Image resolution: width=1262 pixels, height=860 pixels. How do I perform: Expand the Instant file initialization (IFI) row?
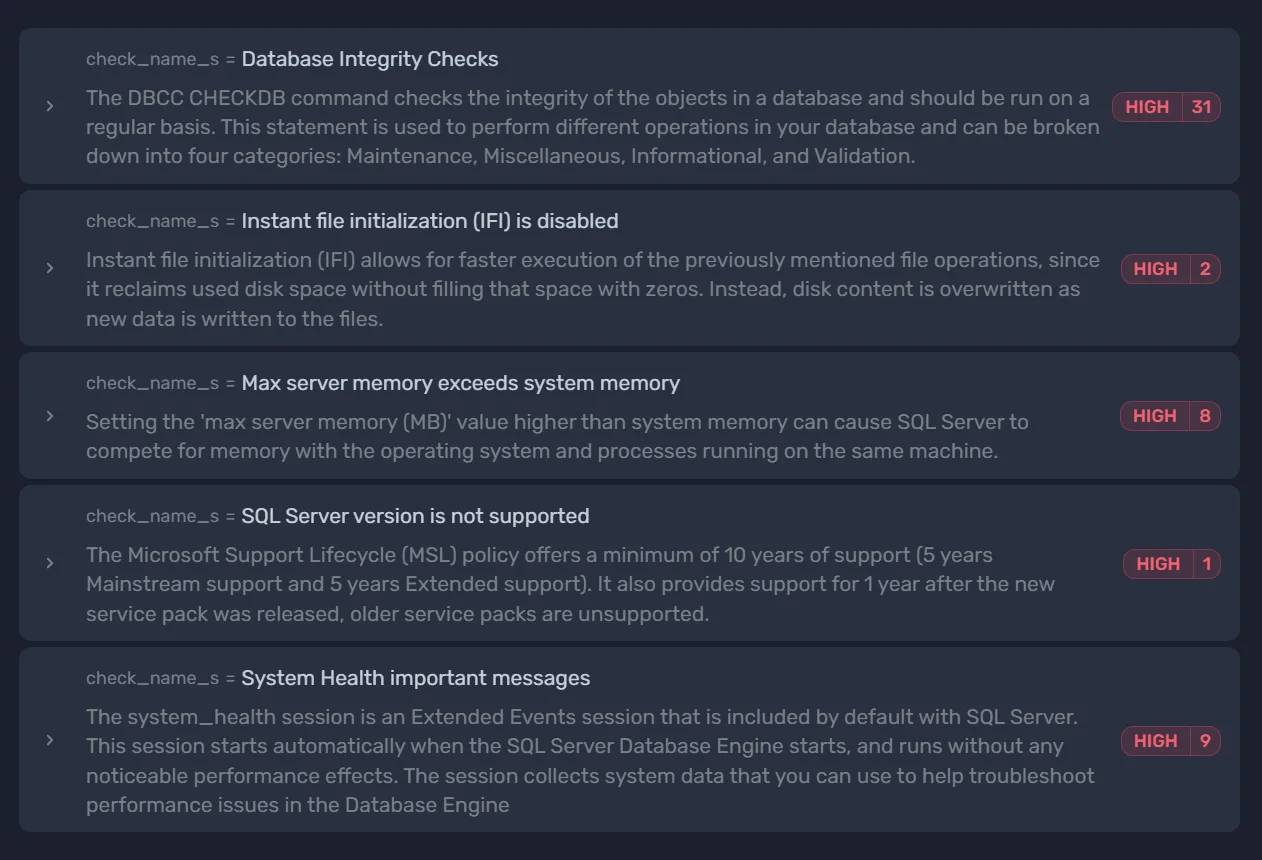[50, 269]
